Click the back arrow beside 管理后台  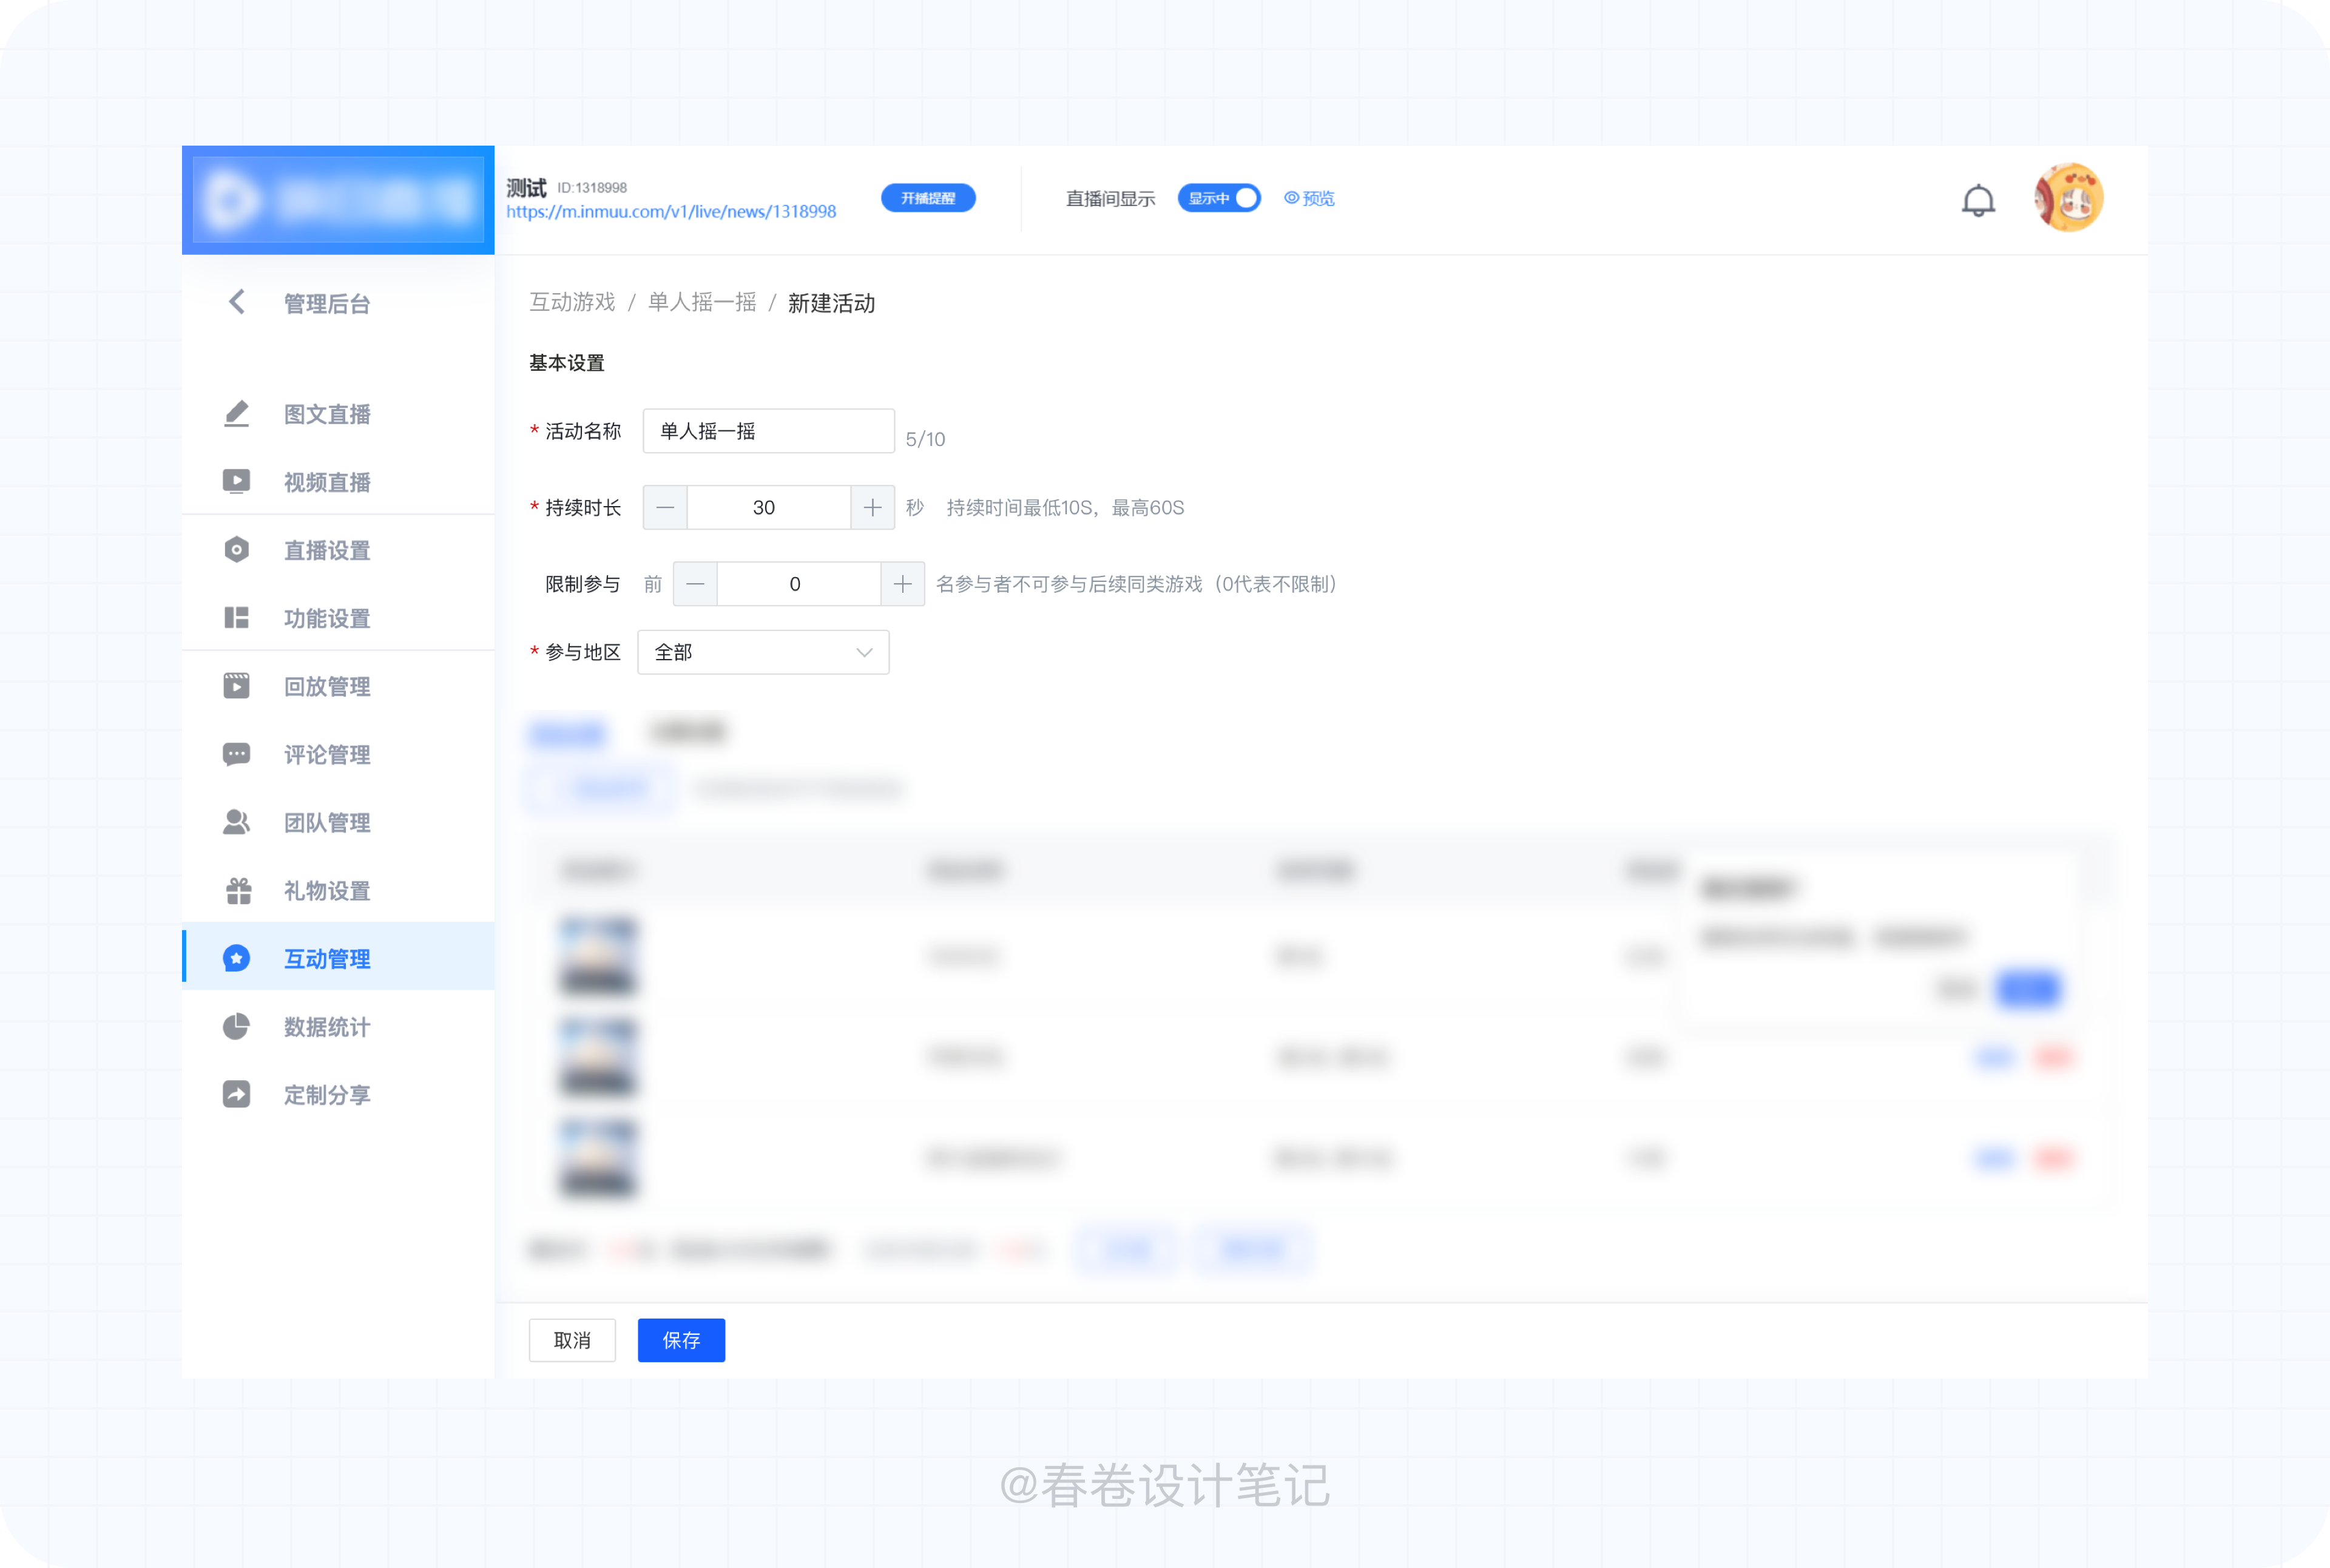[237, 302]
